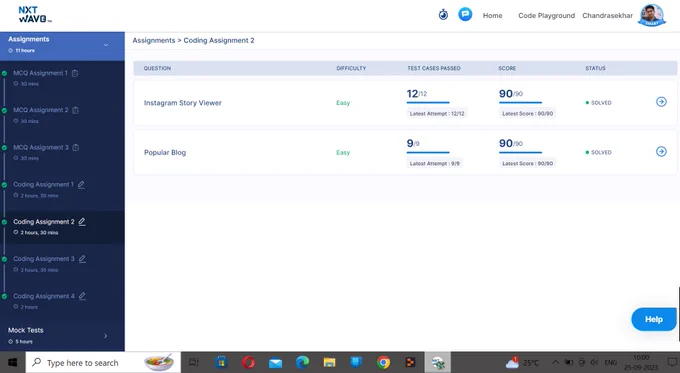Image resolution: width=680 pixels, height=373 pixels.
Task: Open the blue Help button
Action: [654, 319]
